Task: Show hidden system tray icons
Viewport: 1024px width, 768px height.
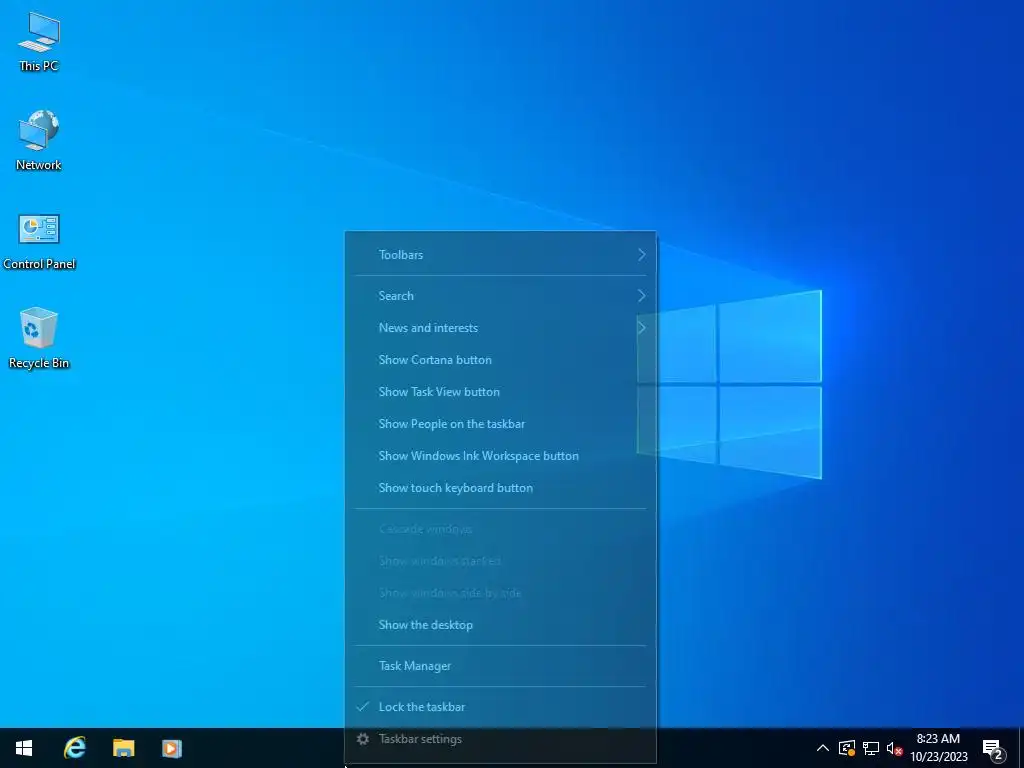Action: click(x=823, y=748)
